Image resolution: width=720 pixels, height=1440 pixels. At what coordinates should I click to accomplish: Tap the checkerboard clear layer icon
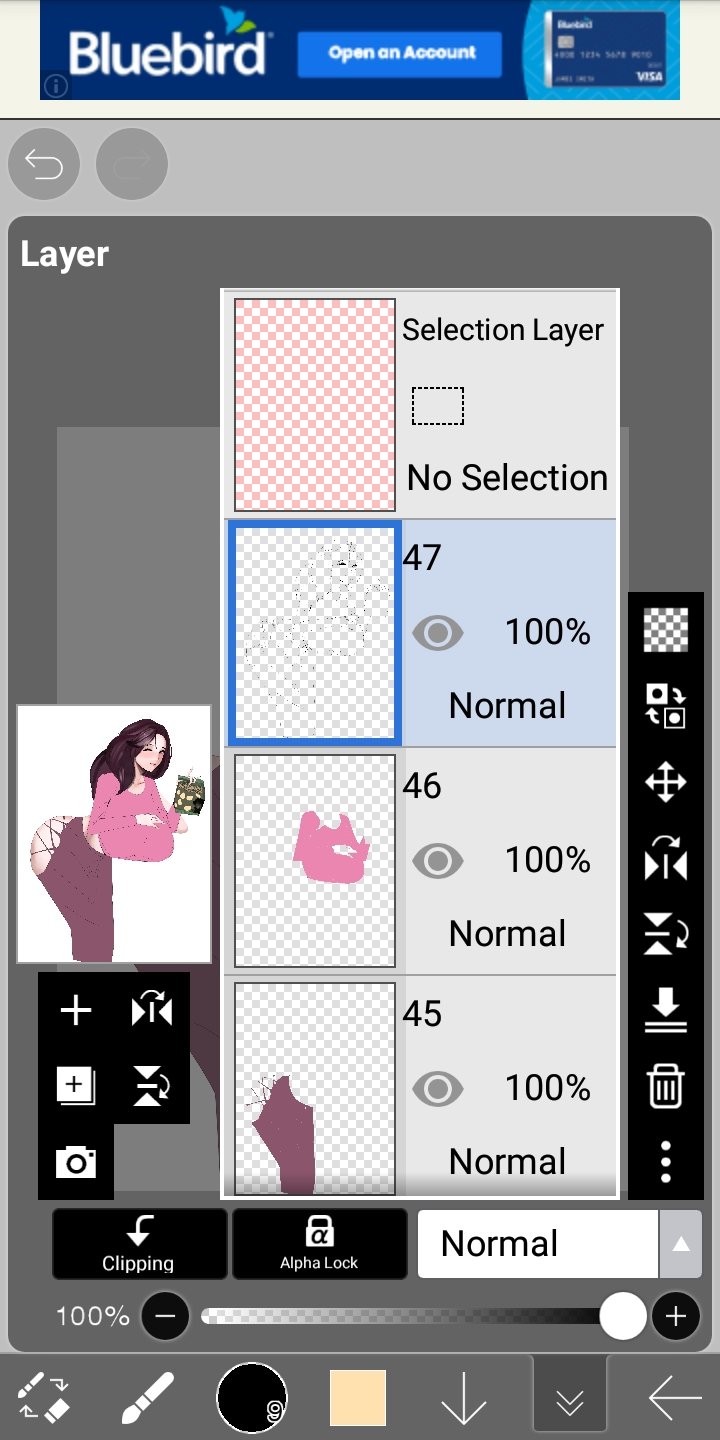[666, 630]
